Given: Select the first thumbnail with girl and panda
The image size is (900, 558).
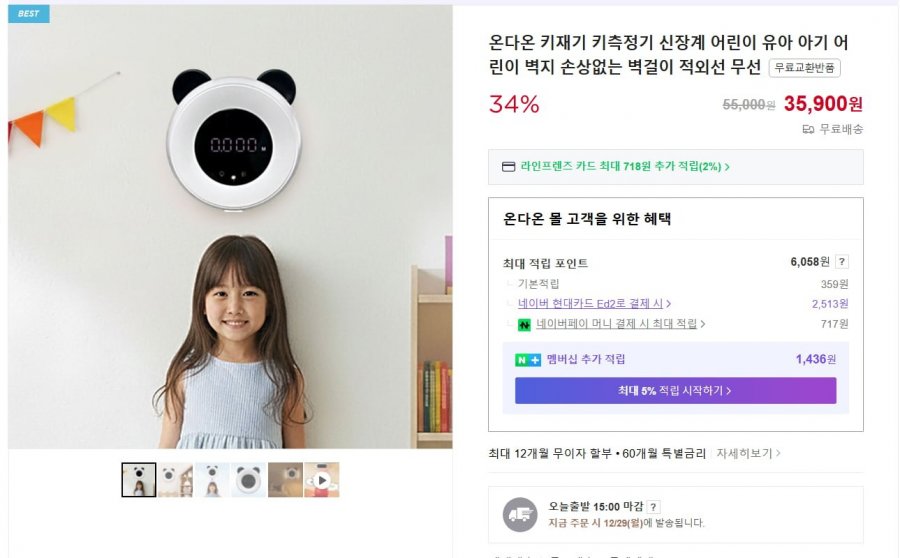Looking at the screenshot, I should [x=139, y=480].
